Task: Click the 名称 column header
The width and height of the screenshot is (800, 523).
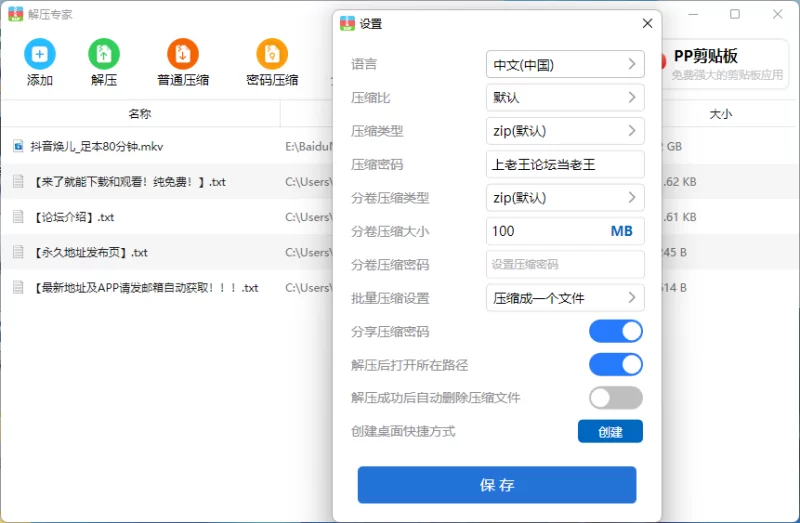Action: tap(140, 114)
